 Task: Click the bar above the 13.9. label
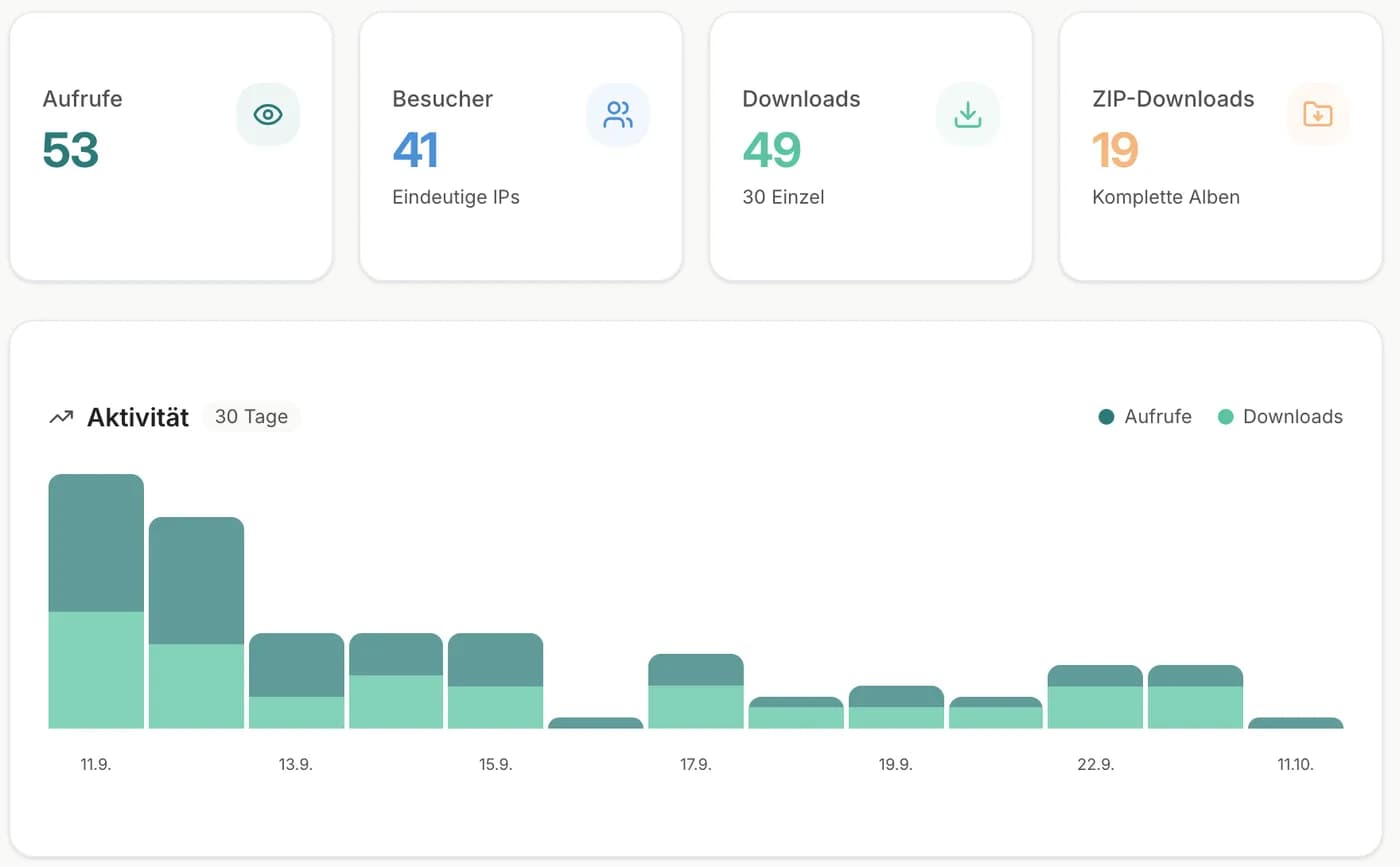coord(296,681)
